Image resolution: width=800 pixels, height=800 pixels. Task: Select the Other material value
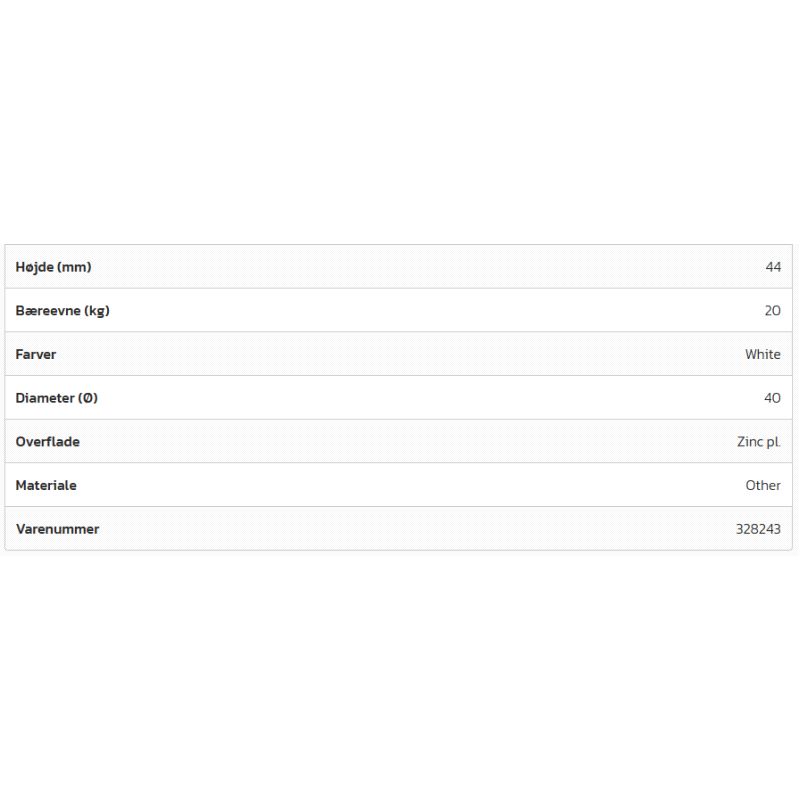(763, 485)
